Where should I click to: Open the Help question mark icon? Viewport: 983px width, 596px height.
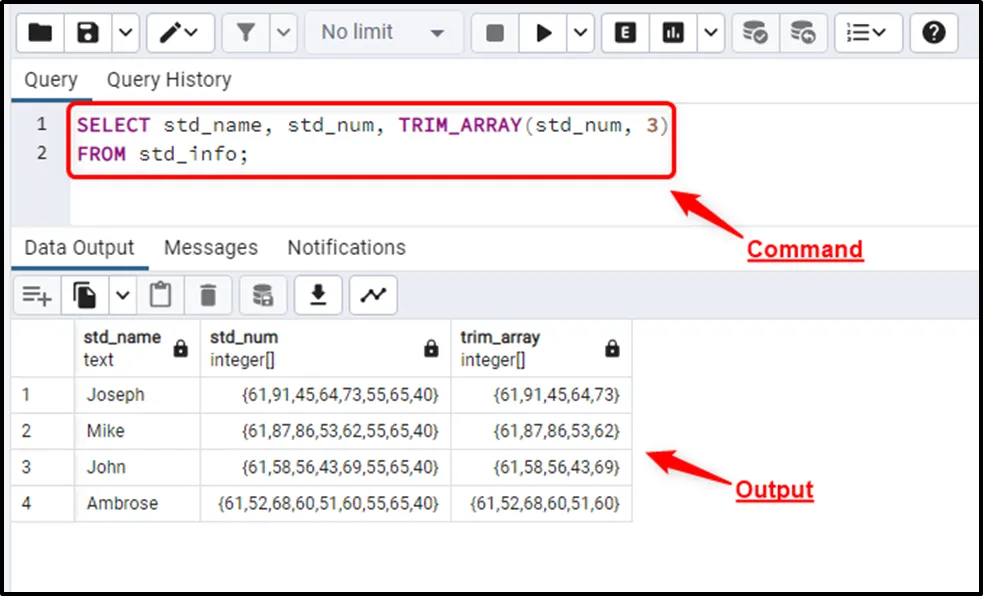point(934,33)
